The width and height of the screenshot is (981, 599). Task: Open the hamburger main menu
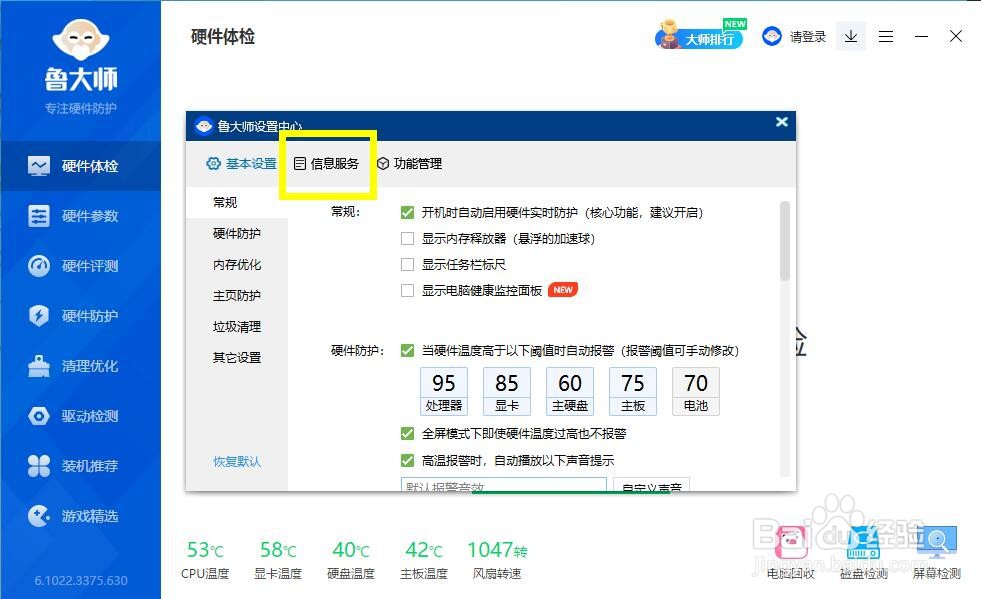[886, 37]
